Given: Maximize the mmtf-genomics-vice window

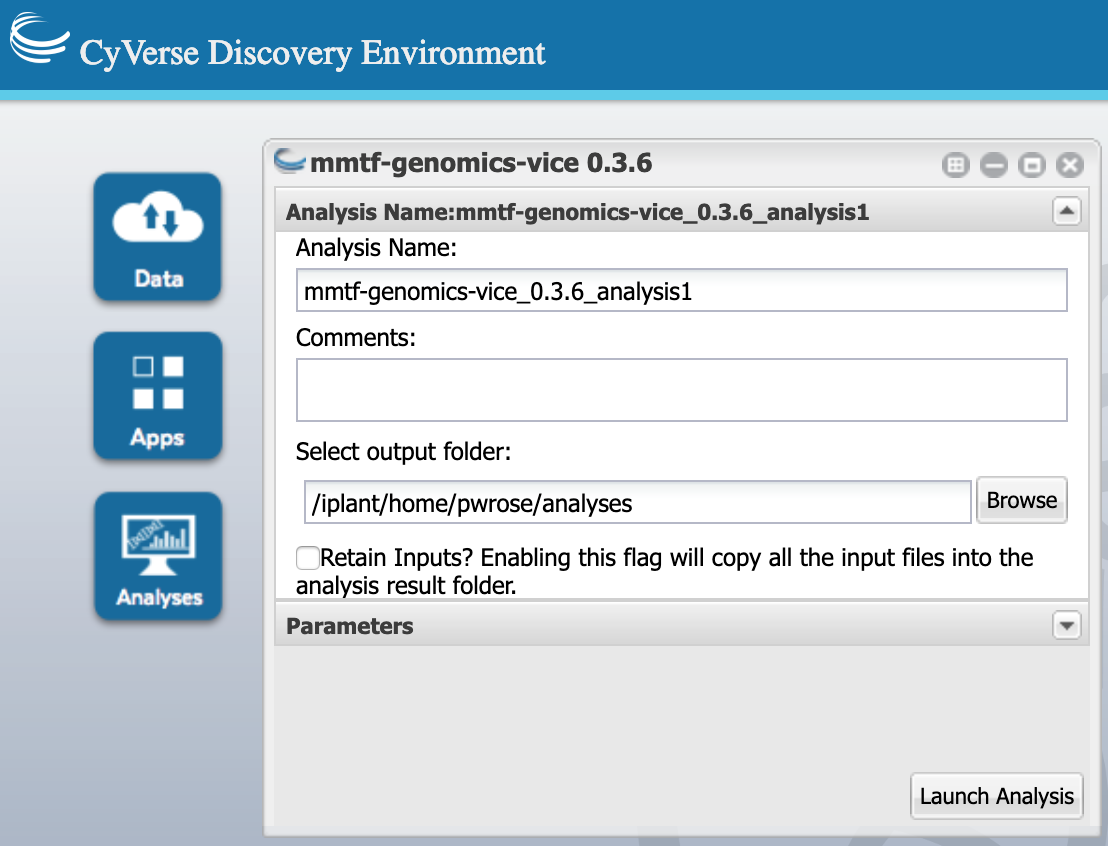Looking at the screenshot, I should coord(1032,165).
